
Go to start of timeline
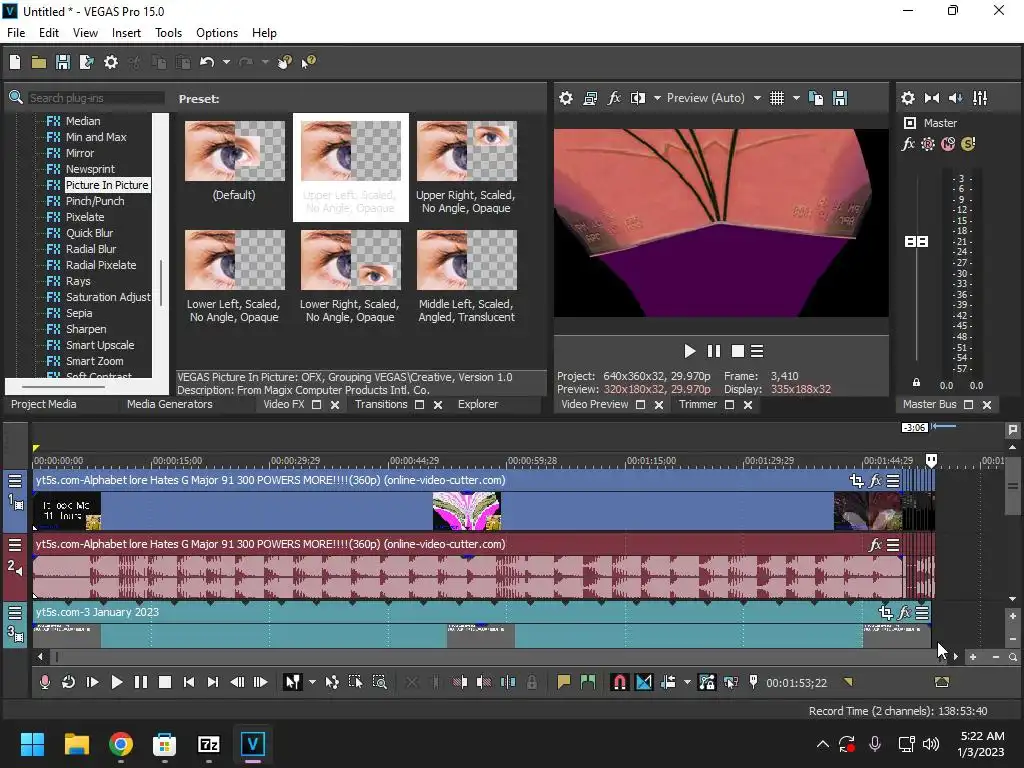pos(189,682)
